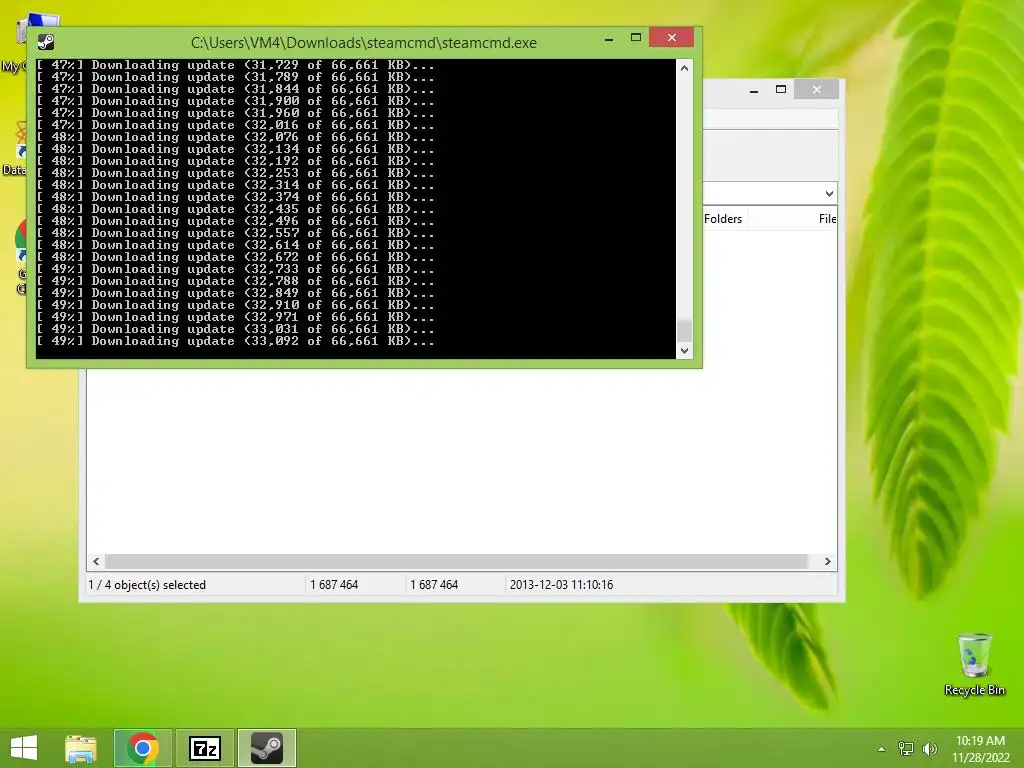
Task: Switch to 7-Zip on the taskbar
Action: click(x=205, y=748)
